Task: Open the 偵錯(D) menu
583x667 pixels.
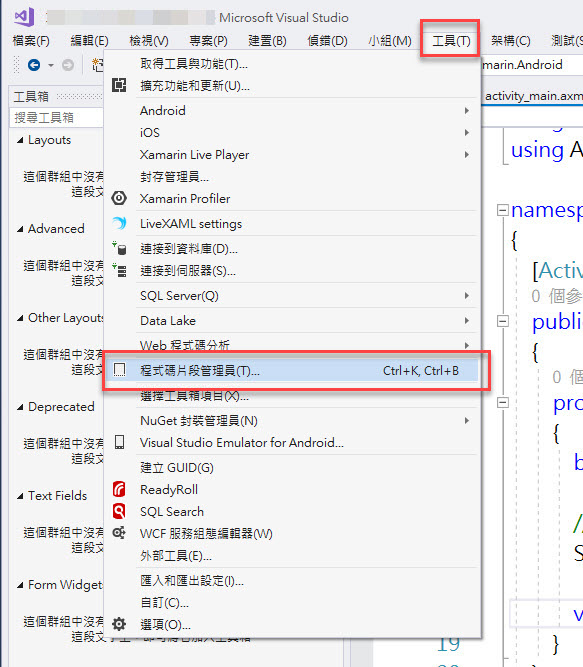Action: [327, 41]
